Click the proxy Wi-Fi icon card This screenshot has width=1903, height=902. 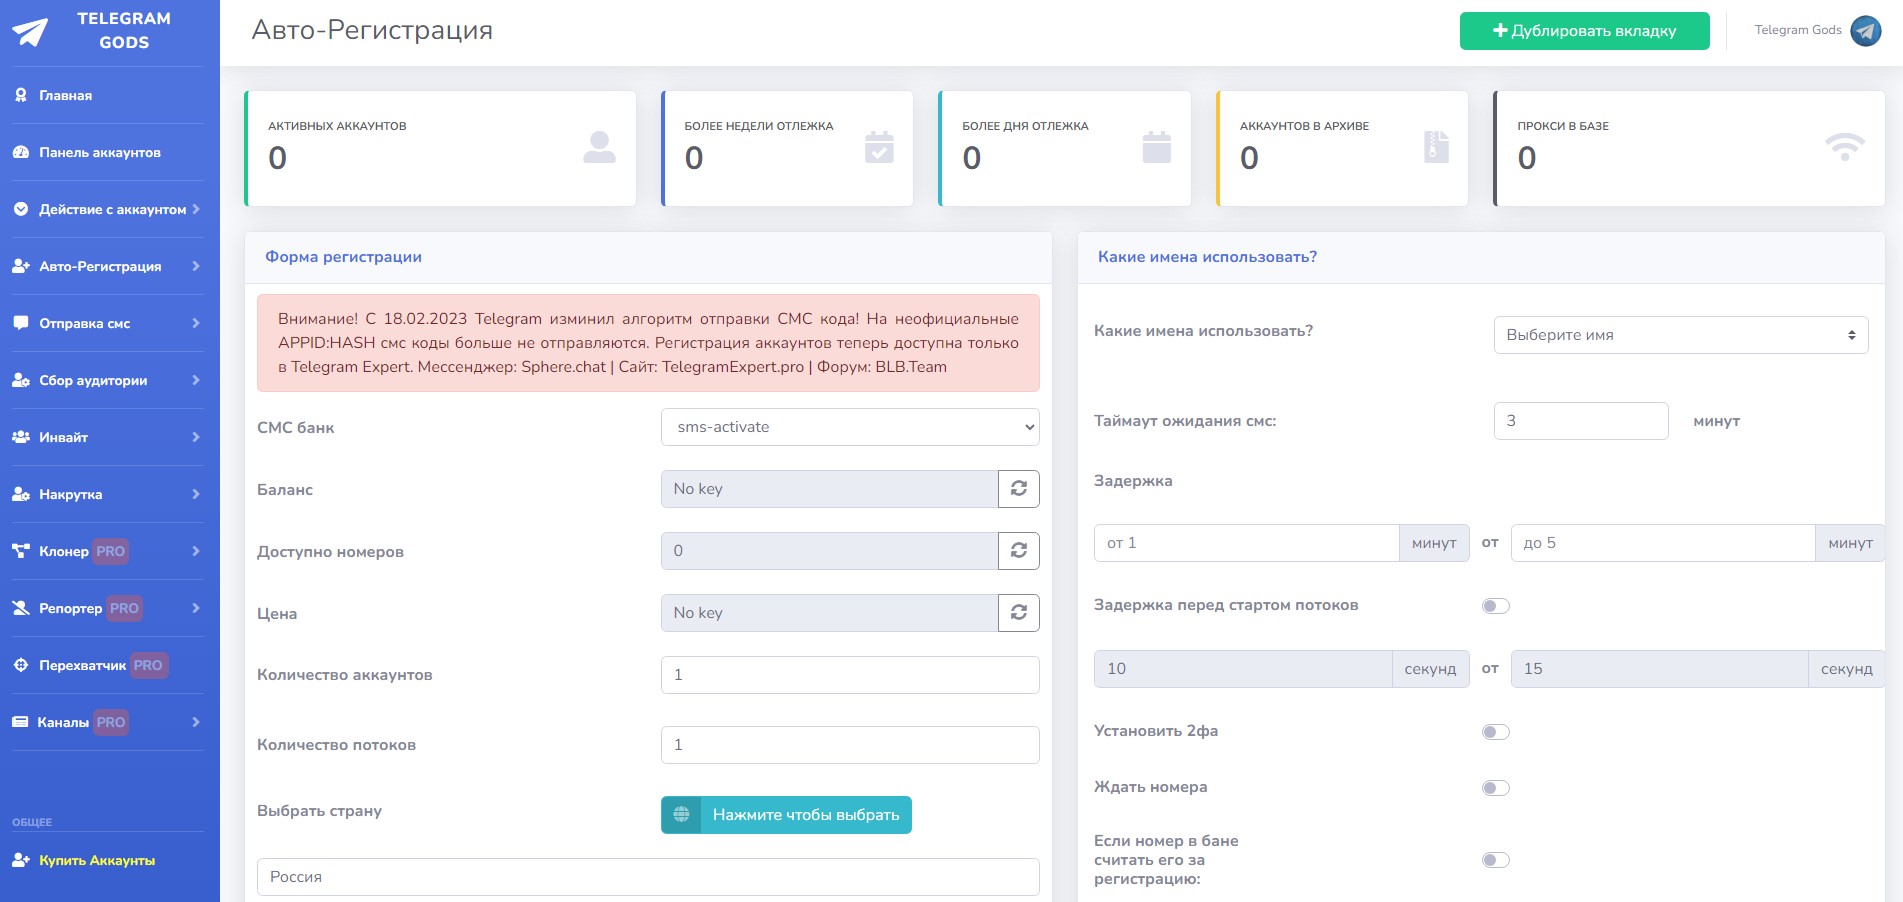click(1844, 147)
